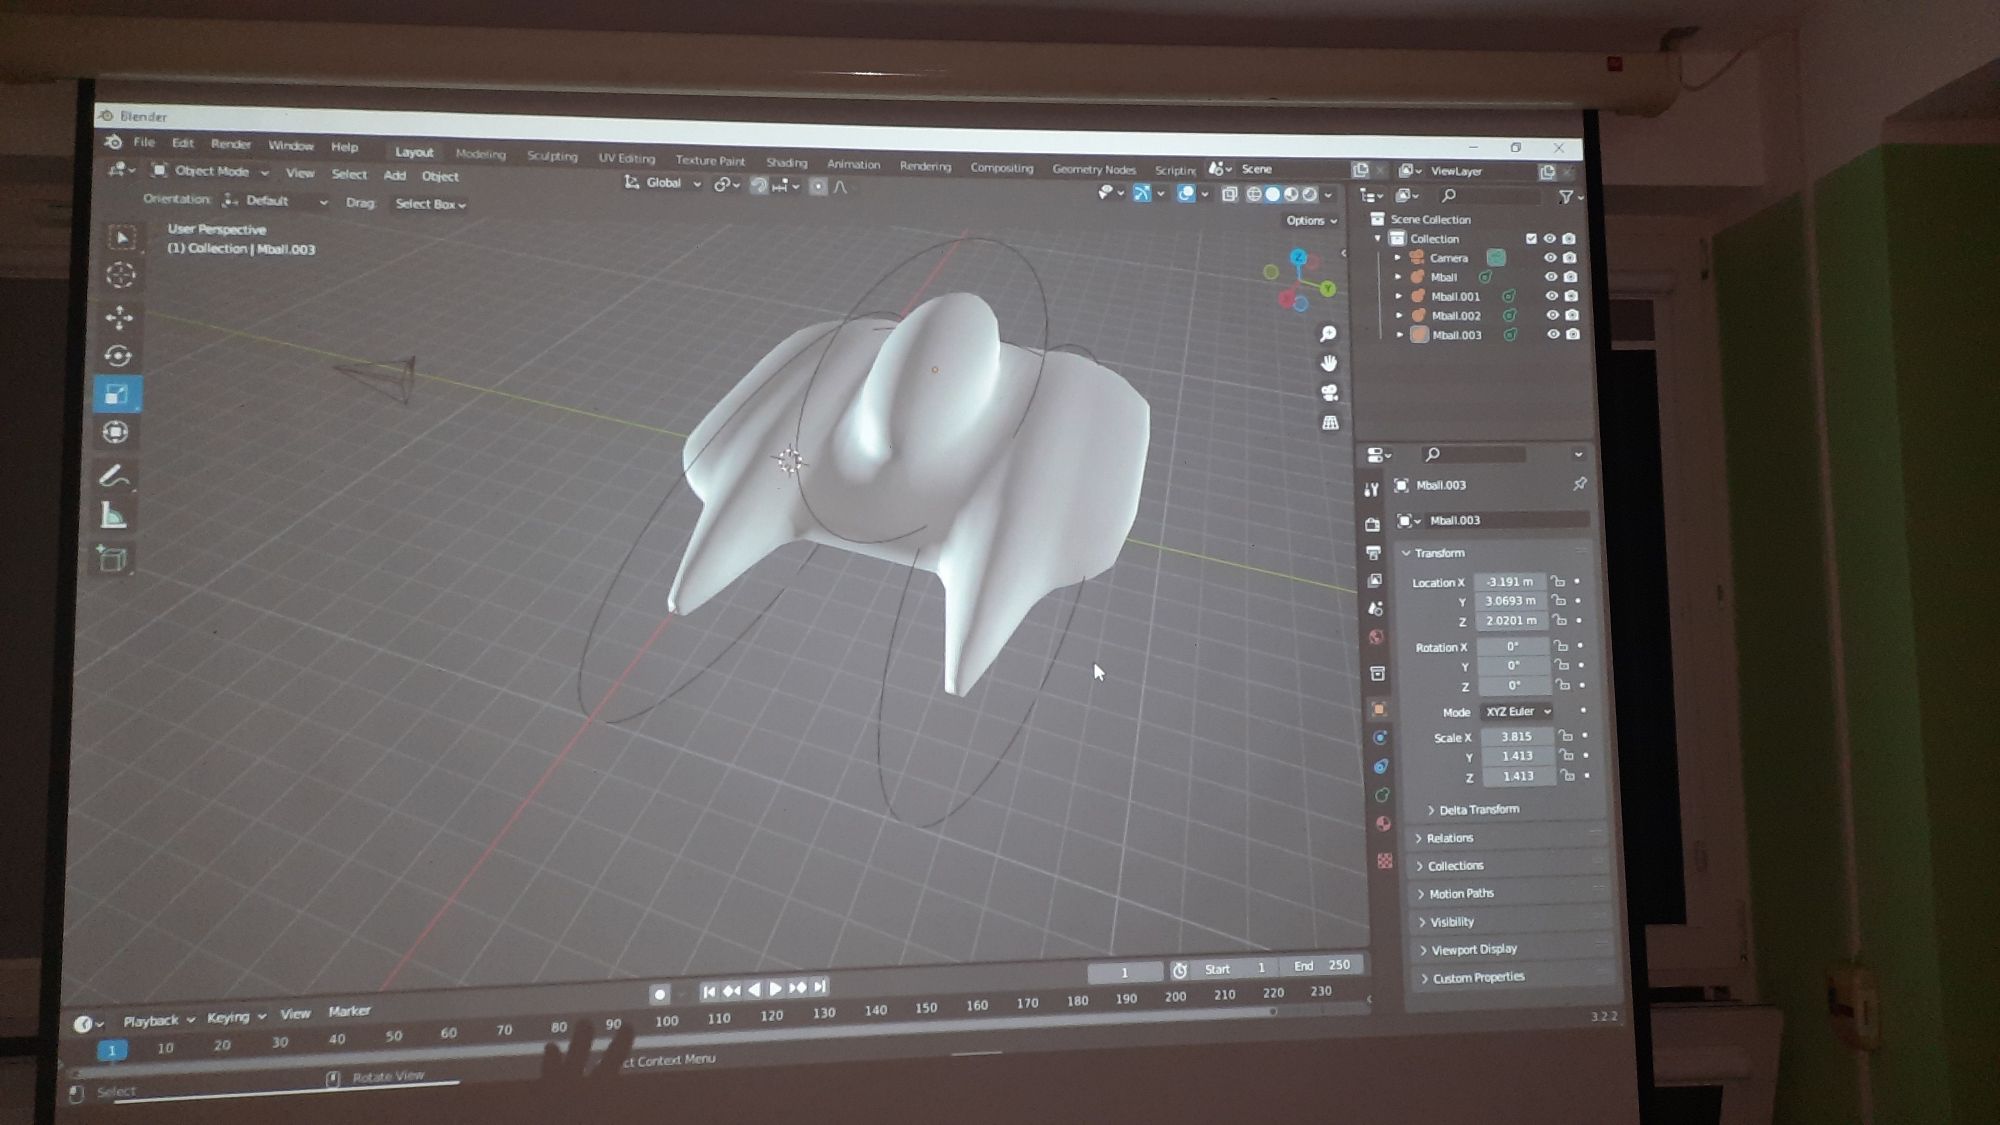Switch orthographic/perspective grid icon
2000x1125 pixels.
[x=1331, y=422]
